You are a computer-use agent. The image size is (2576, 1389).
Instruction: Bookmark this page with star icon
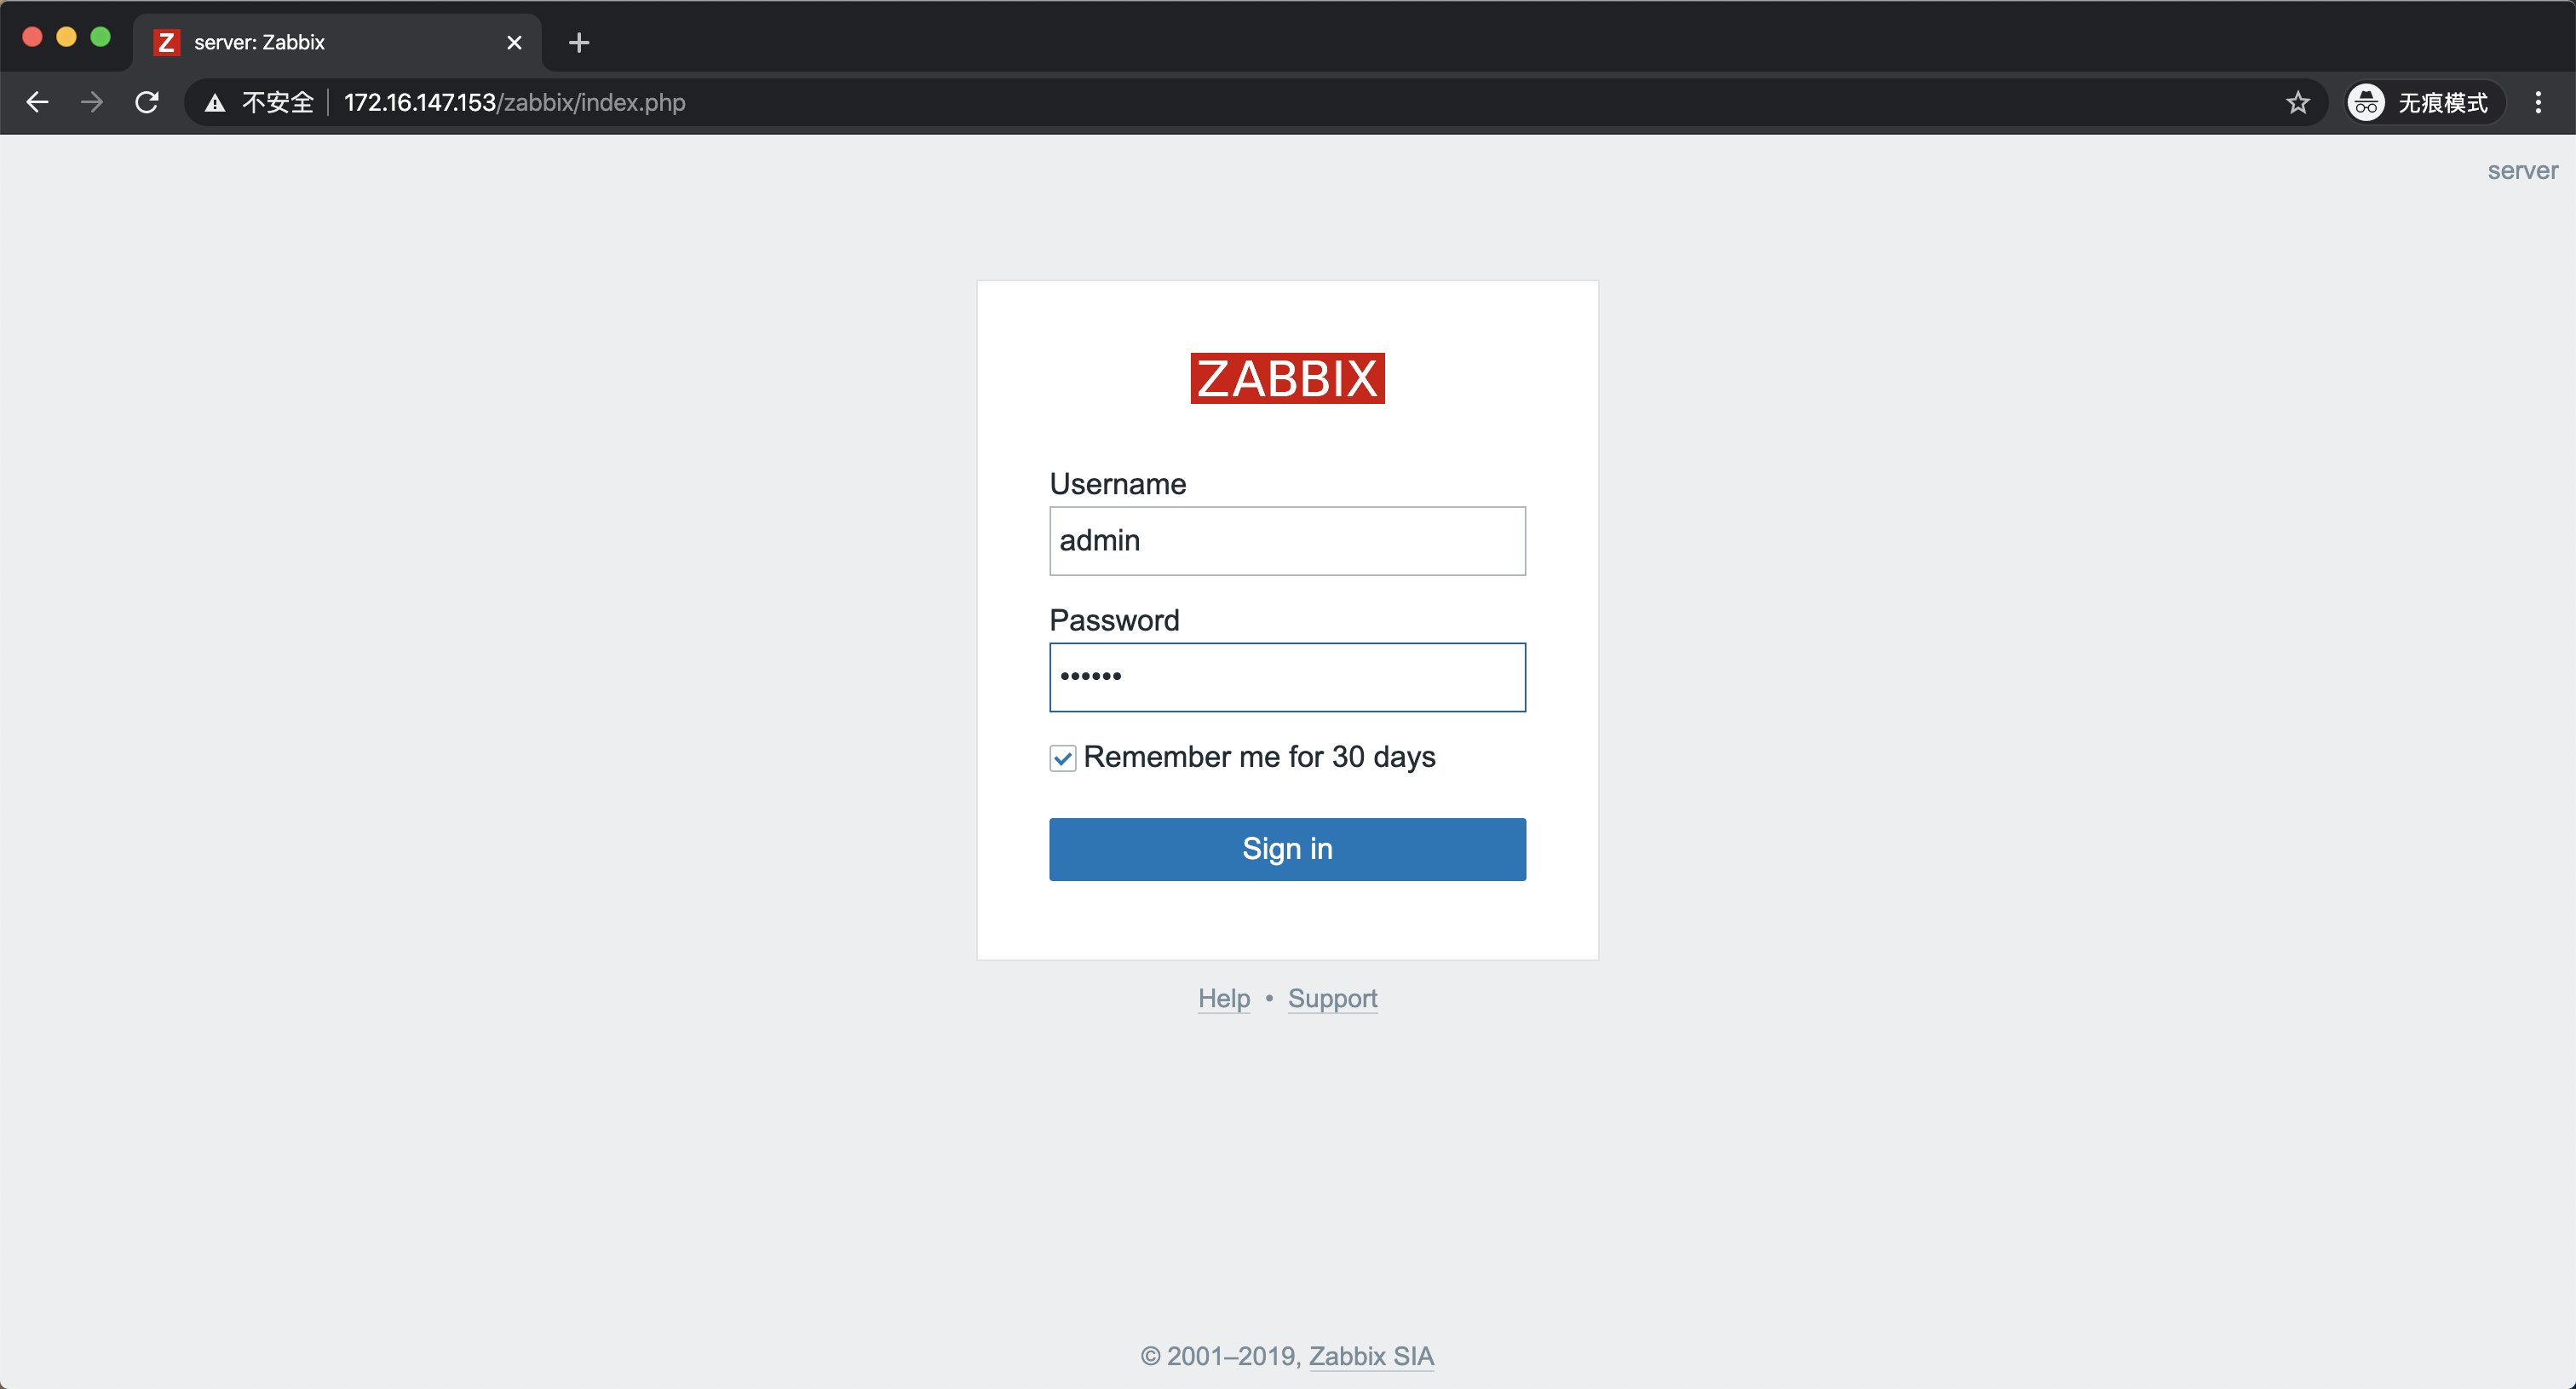[2298, 102]
